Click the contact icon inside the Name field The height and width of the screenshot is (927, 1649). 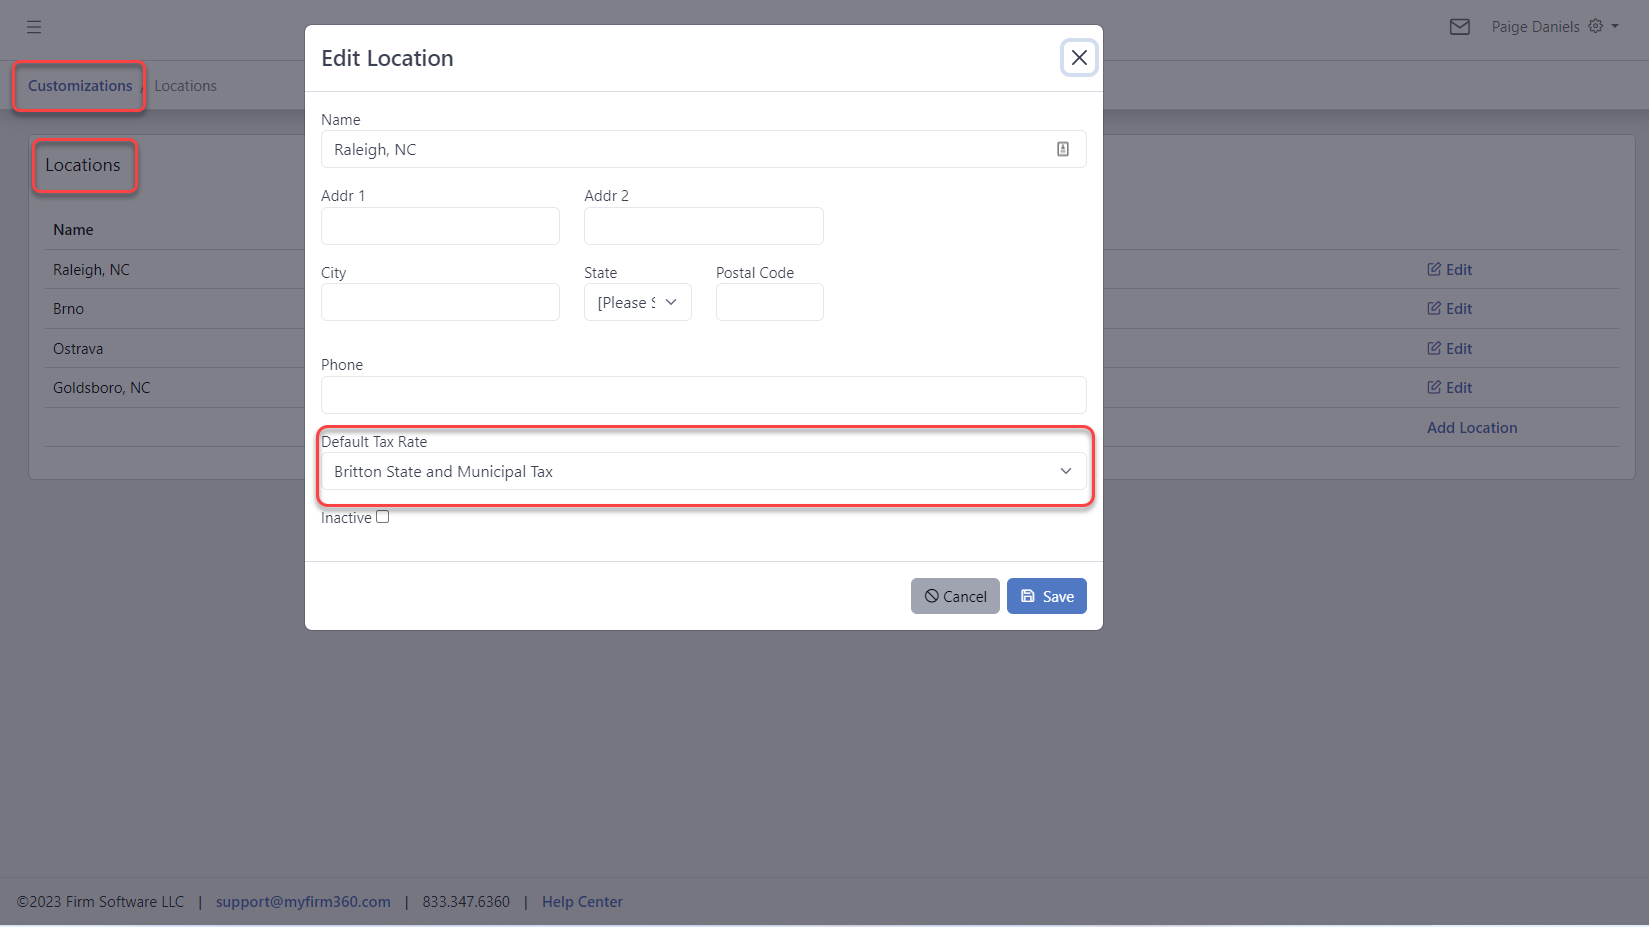click(1062, 148)
